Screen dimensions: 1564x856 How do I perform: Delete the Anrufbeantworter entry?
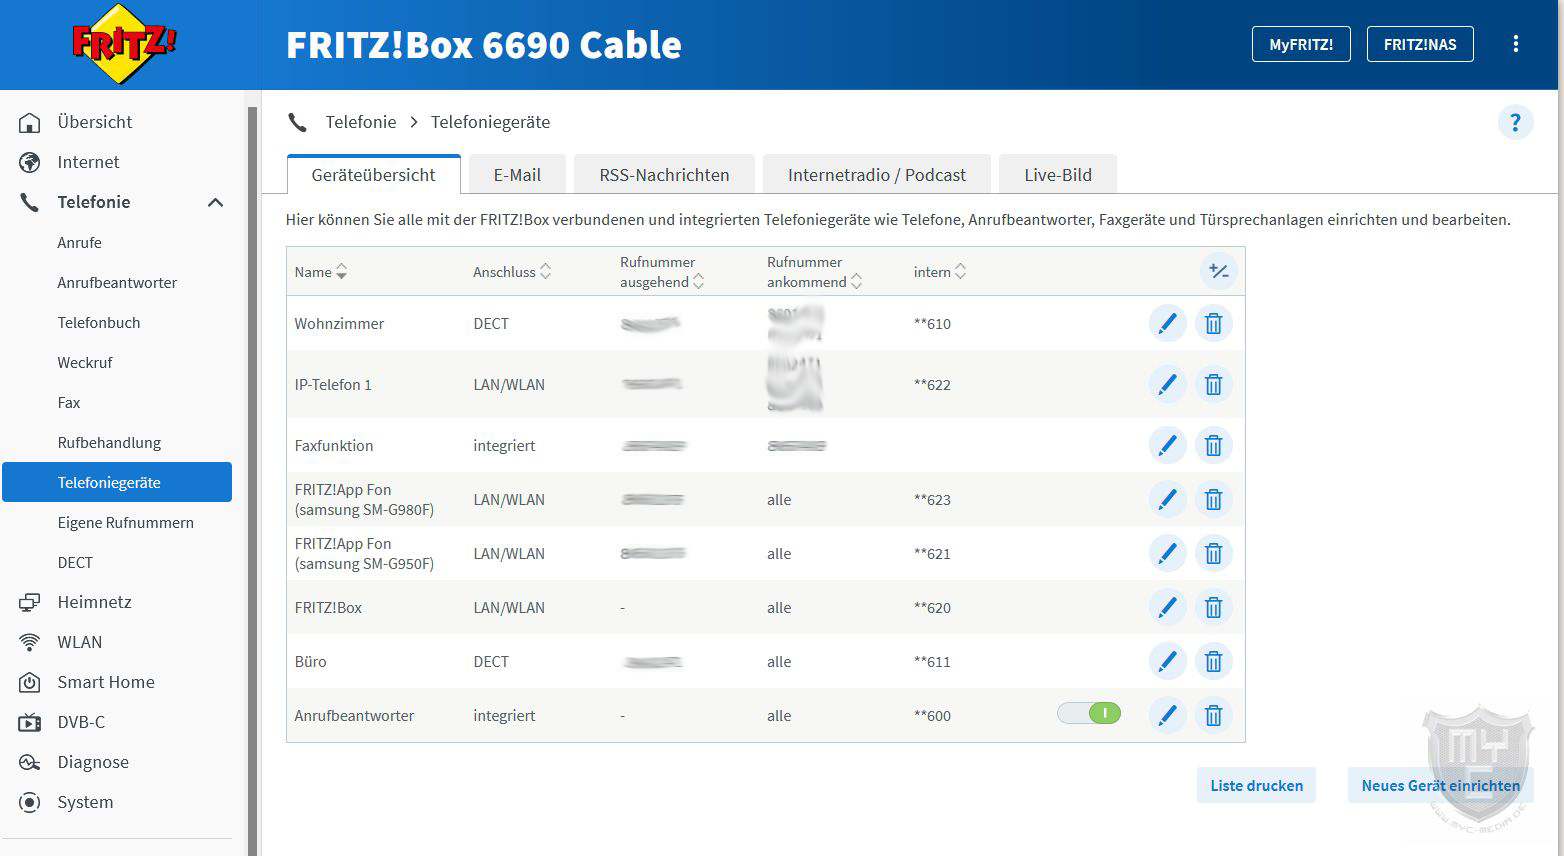(1213, 715)
